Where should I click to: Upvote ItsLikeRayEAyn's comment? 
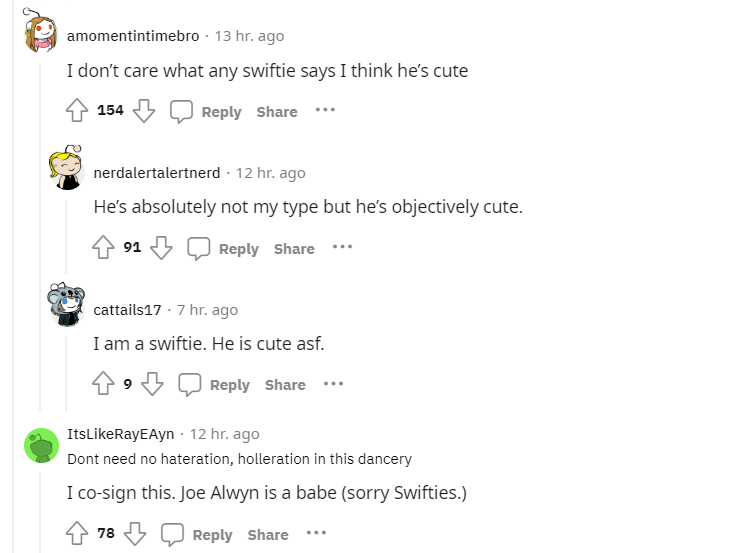77,534
